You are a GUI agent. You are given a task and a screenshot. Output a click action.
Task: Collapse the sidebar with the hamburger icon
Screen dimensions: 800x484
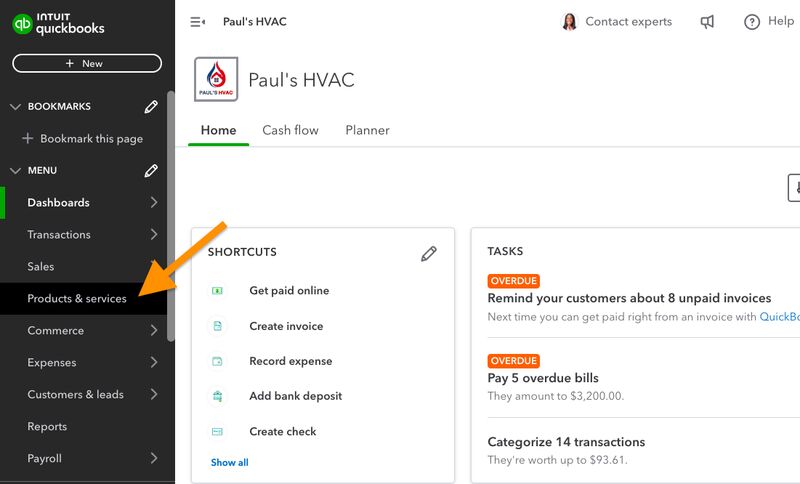point(197,22)
